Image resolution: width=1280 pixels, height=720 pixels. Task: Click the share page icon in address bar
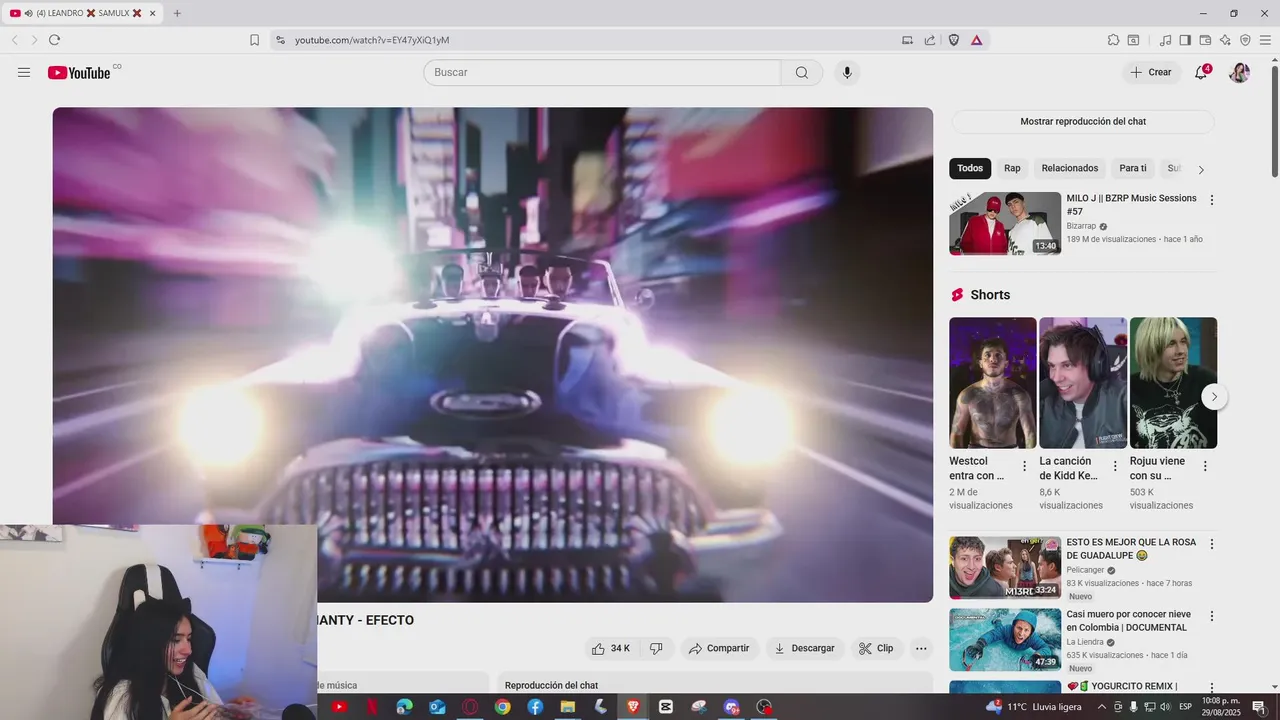click(x=930, y=40)
